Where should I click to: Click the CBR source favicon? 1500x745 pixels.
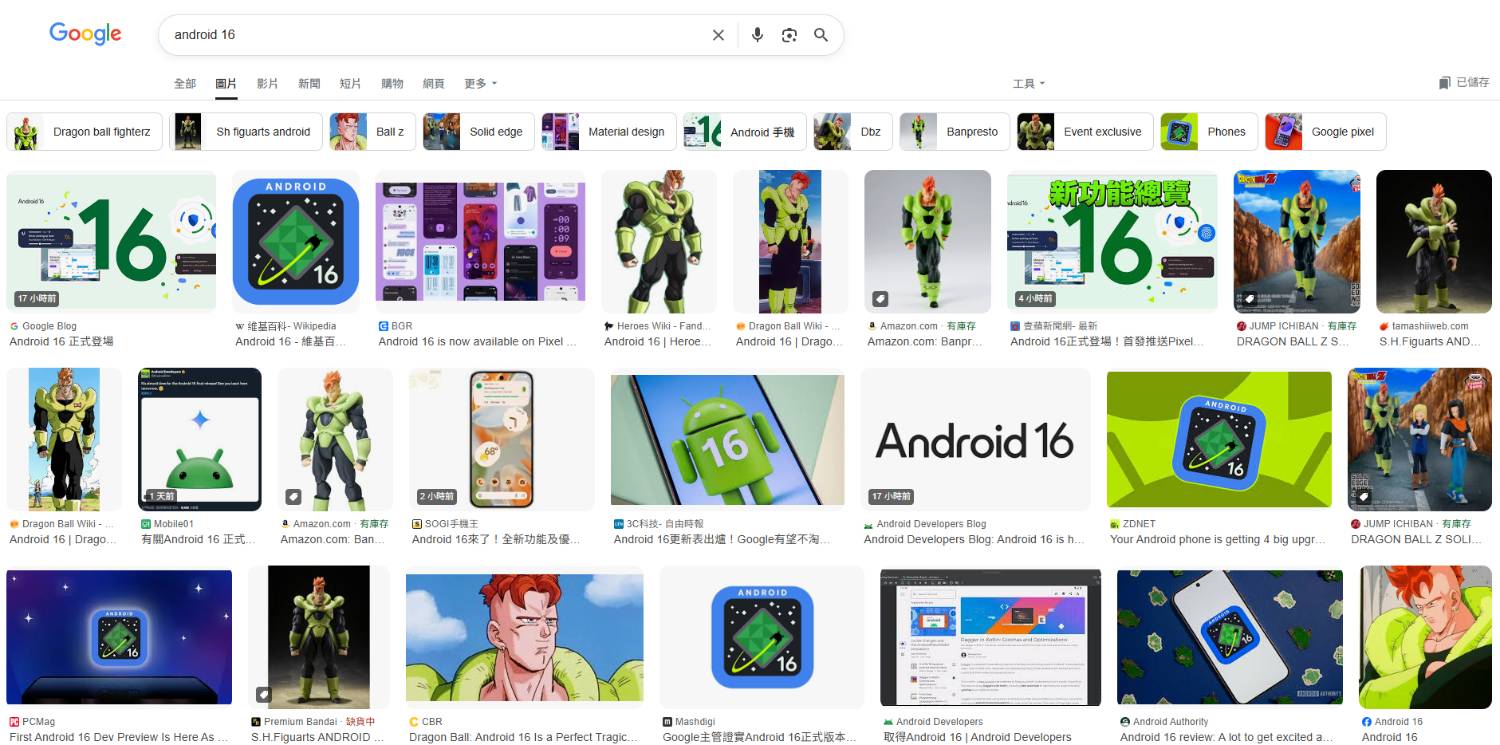click(x=414, y=722)
